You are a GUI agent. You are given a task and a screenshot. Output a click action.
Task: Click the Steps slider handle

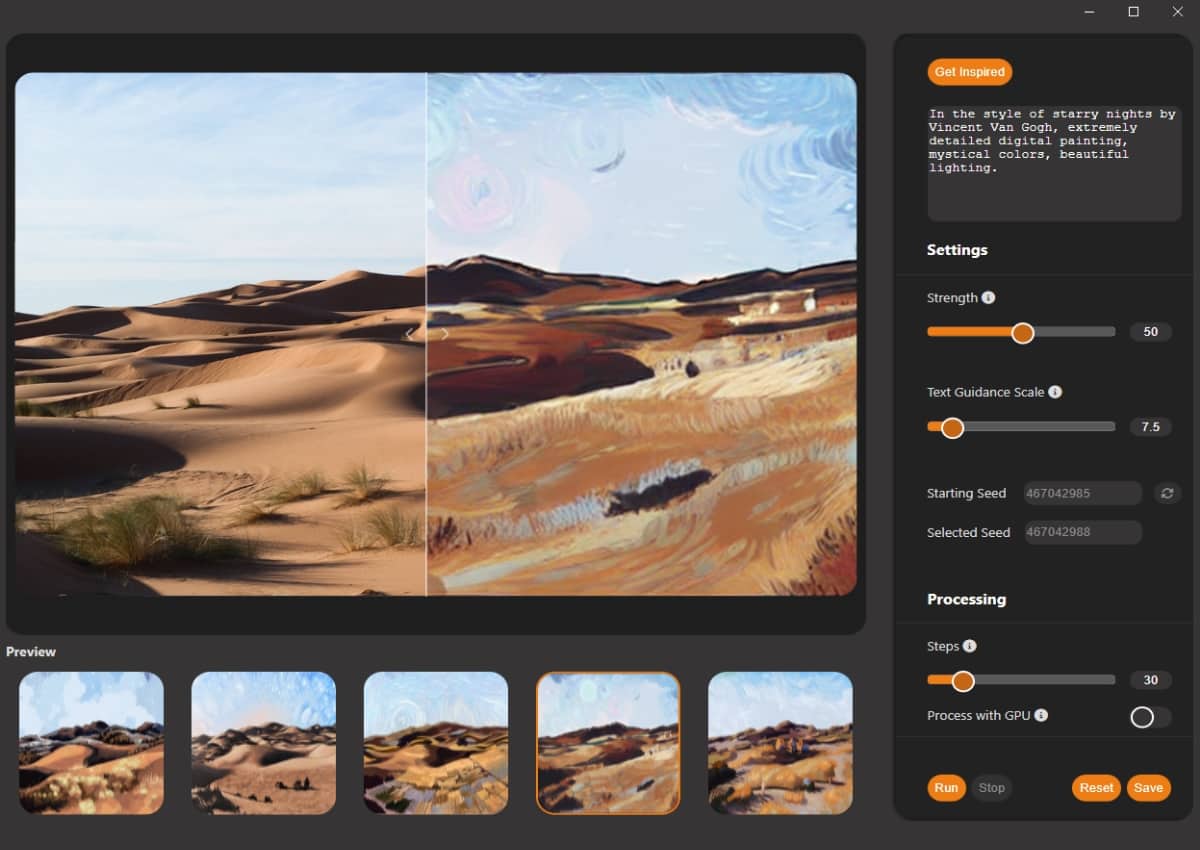963,680
